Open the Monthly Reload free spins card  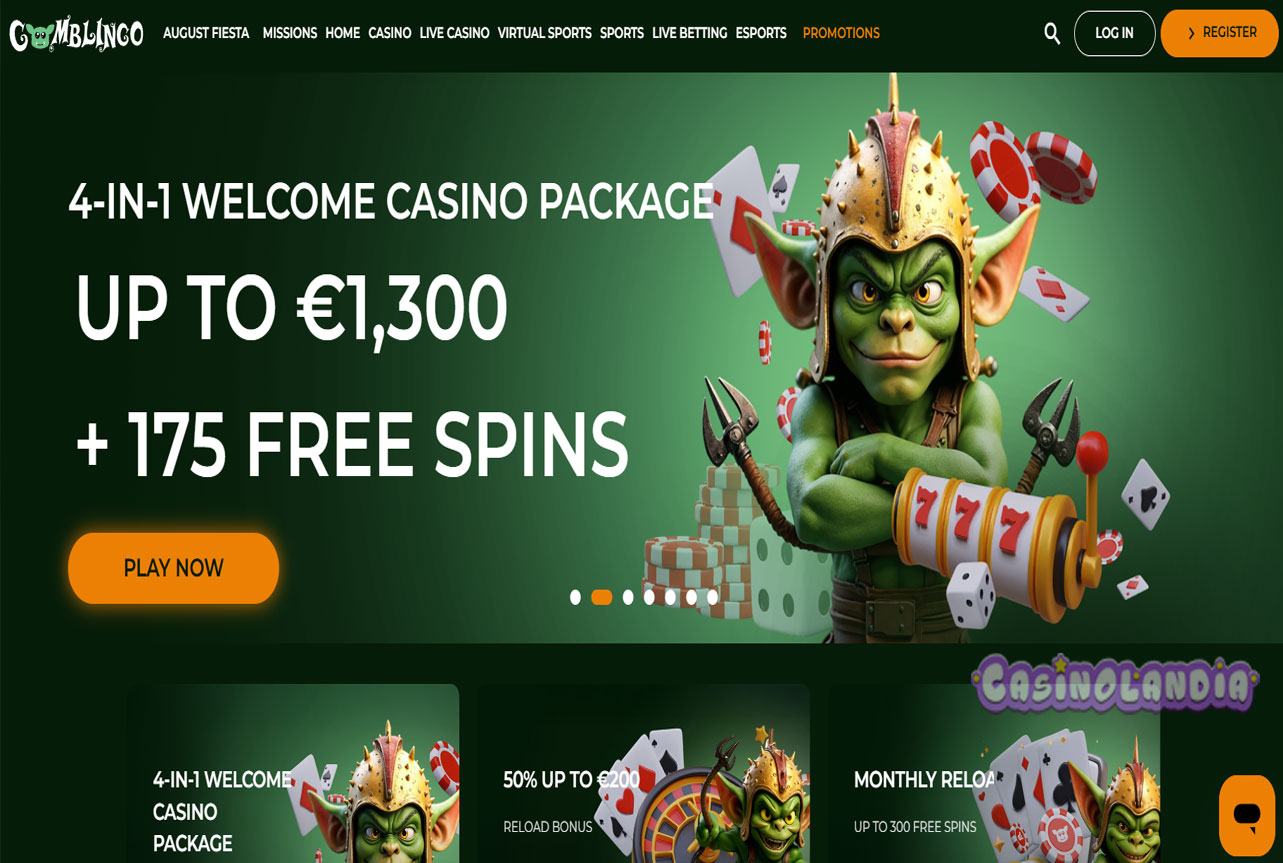[994, 773]
